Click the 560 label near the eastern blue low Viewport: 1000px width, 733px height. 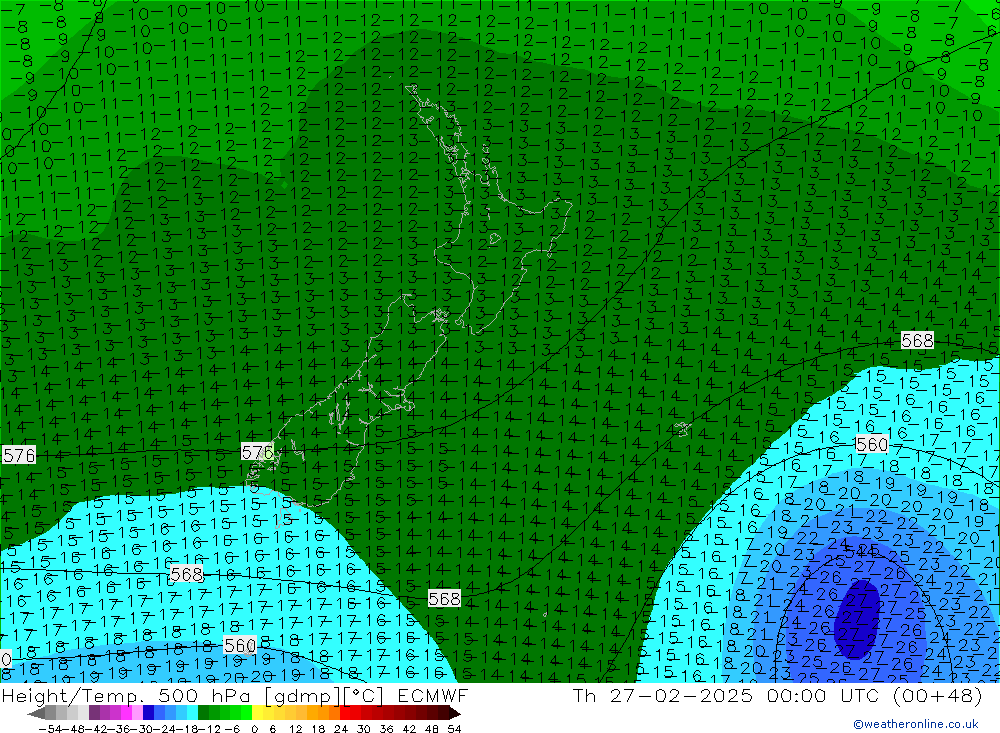pyautogui.click(x=871, y=444)
